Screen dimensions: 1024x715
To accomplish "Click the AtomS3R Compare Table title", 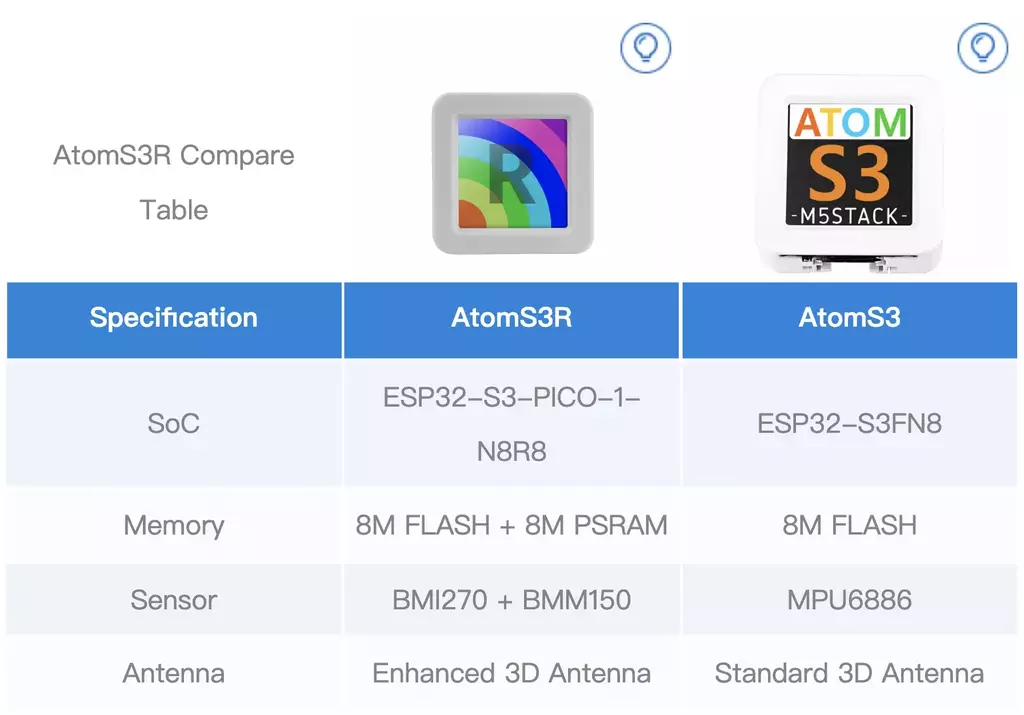I will [174, 183].
